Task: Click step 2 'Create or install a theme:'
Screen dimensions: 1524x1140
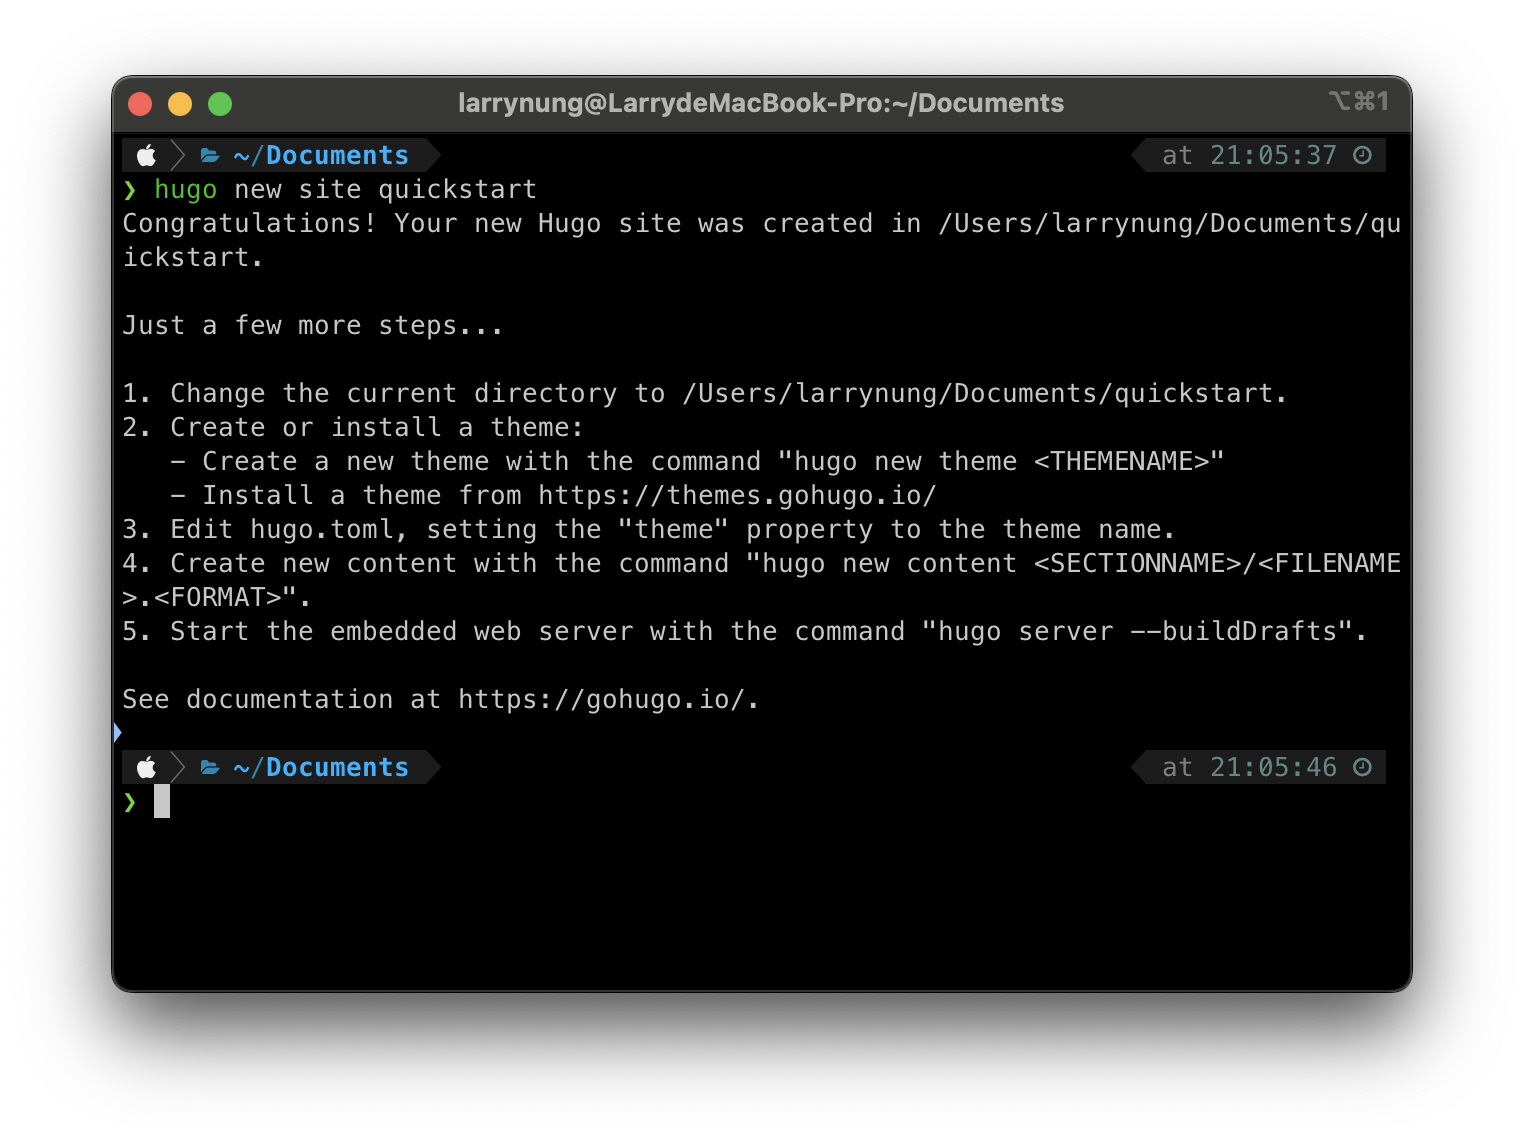Action: (x=353, y=427)
